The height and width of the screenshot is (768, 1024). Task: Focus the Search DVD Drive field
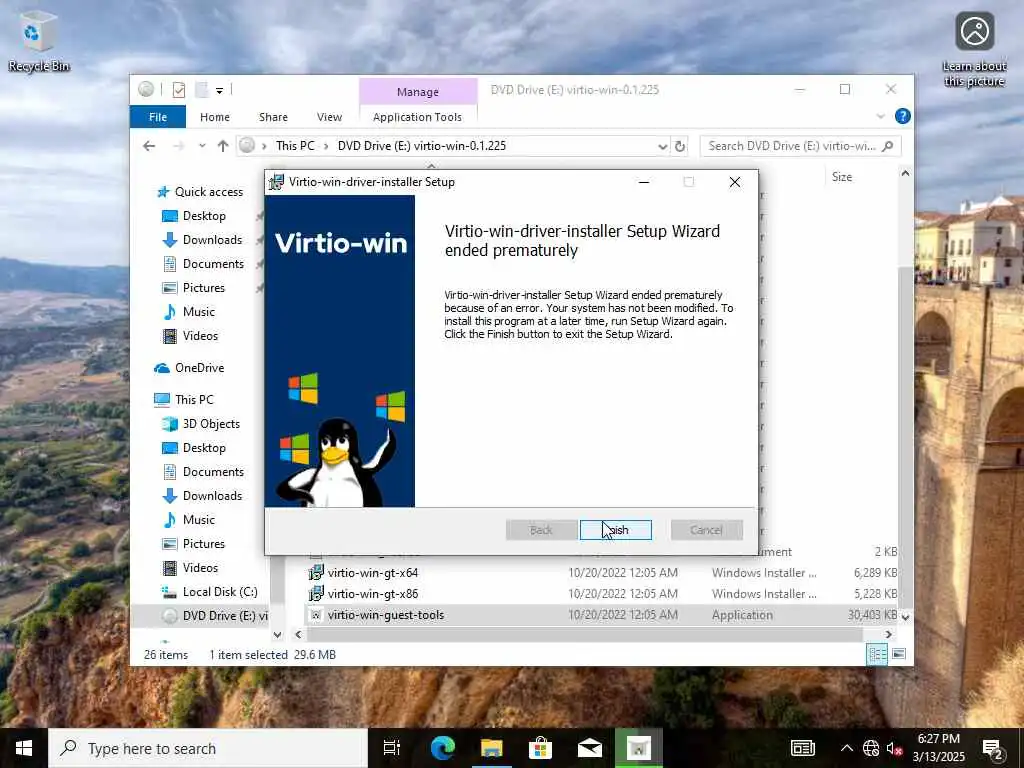tap(800, 146)
